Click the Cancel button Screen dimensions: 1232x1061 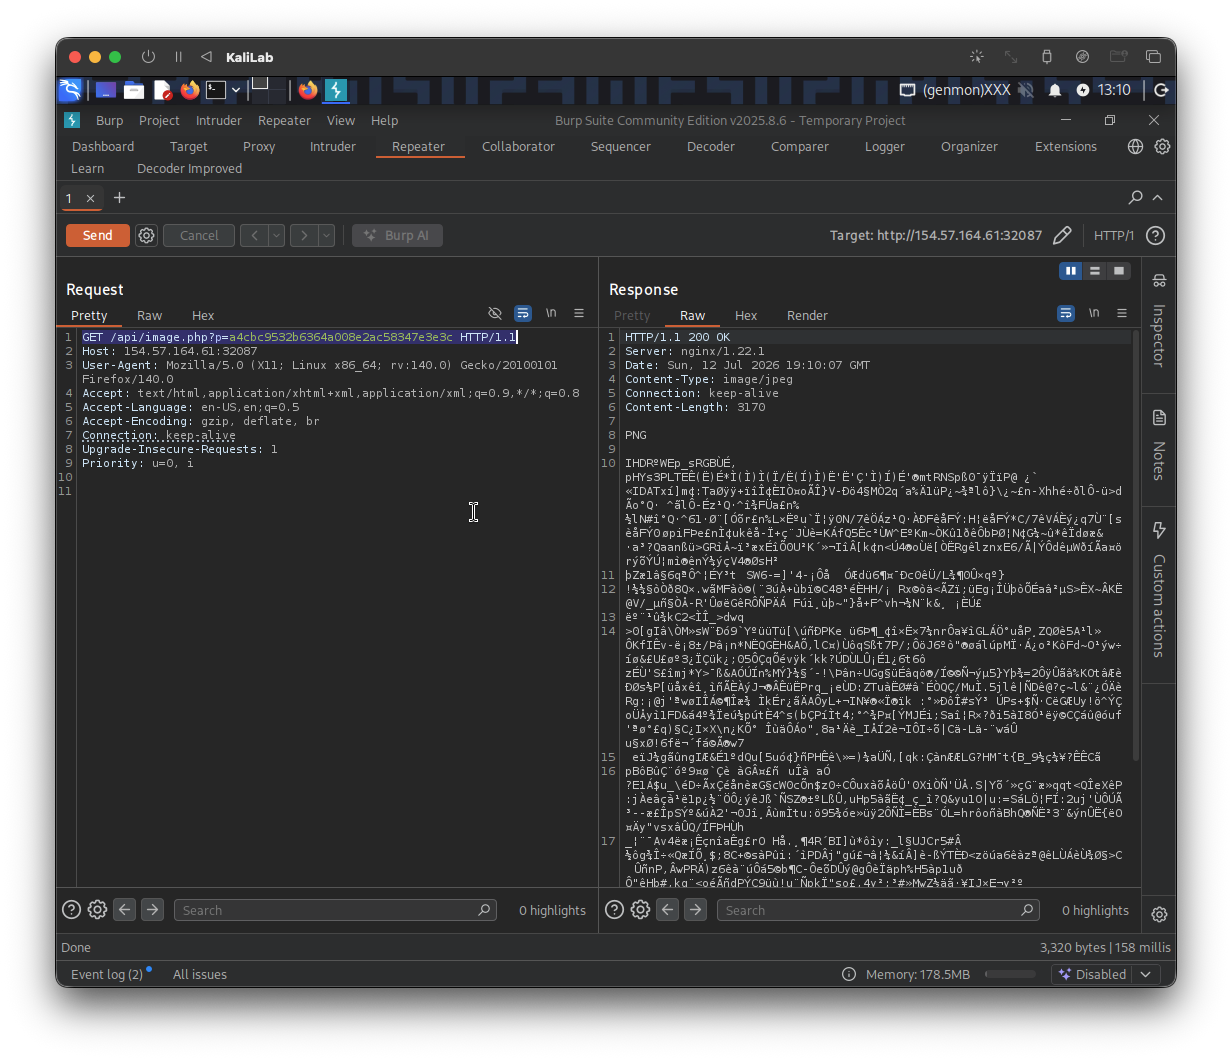click(199, 236)
